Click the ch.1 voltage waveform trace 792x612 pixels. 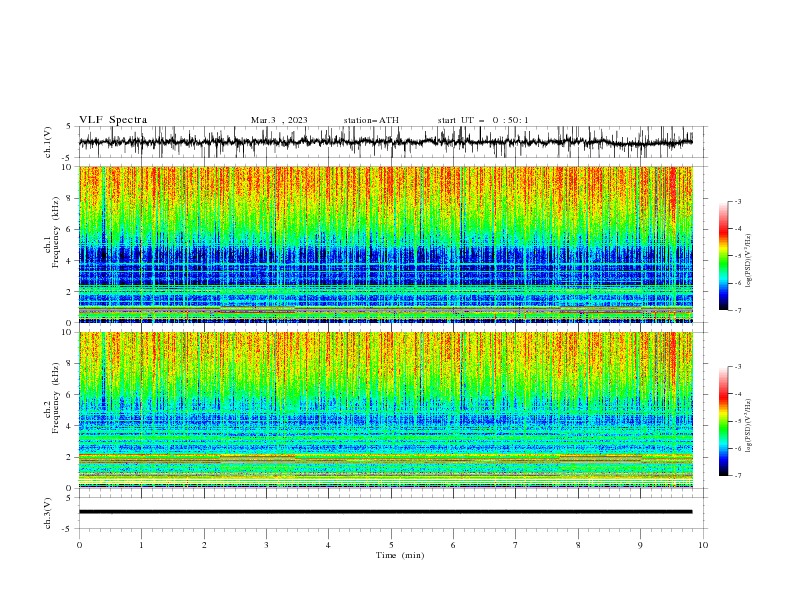385,142
